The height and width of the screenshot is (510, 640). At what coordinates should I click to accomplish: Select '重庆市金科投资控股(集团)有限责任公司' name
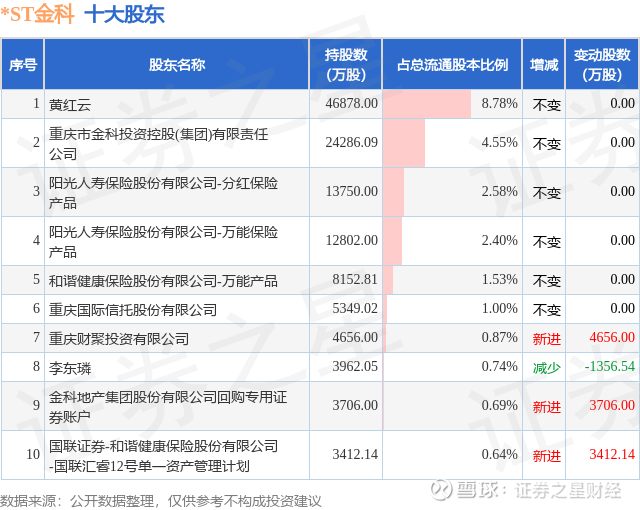[158, 143]
